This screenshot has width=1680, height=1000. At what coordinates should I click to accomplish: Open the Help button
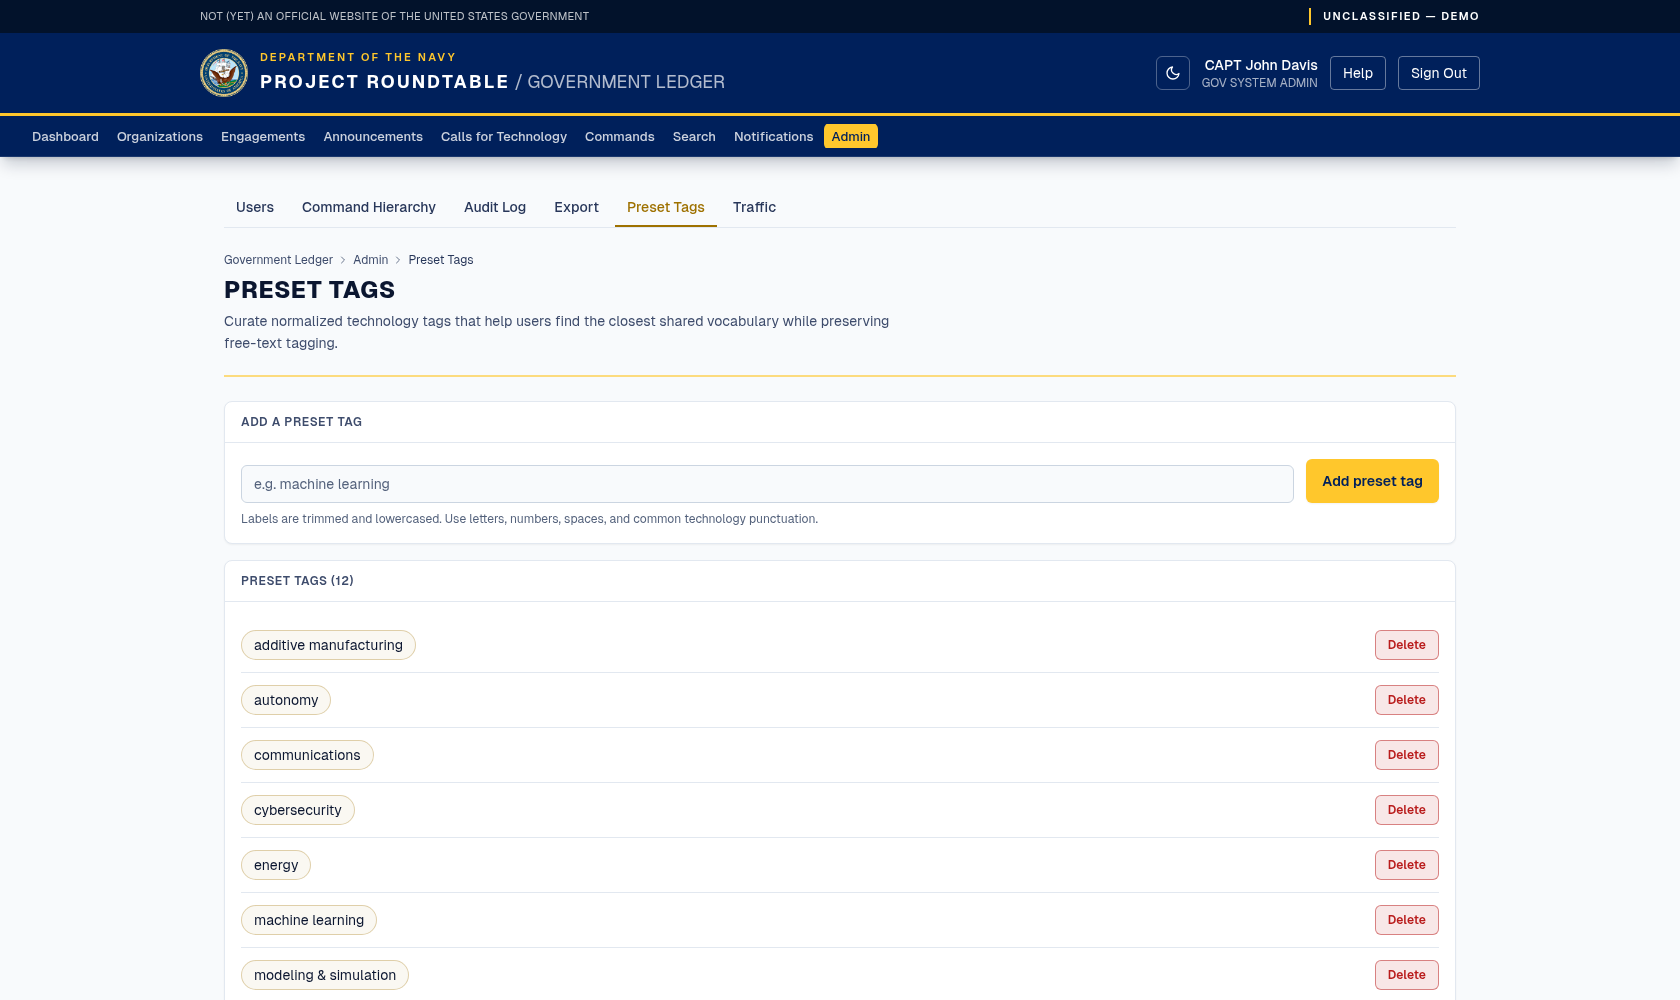1358,73
